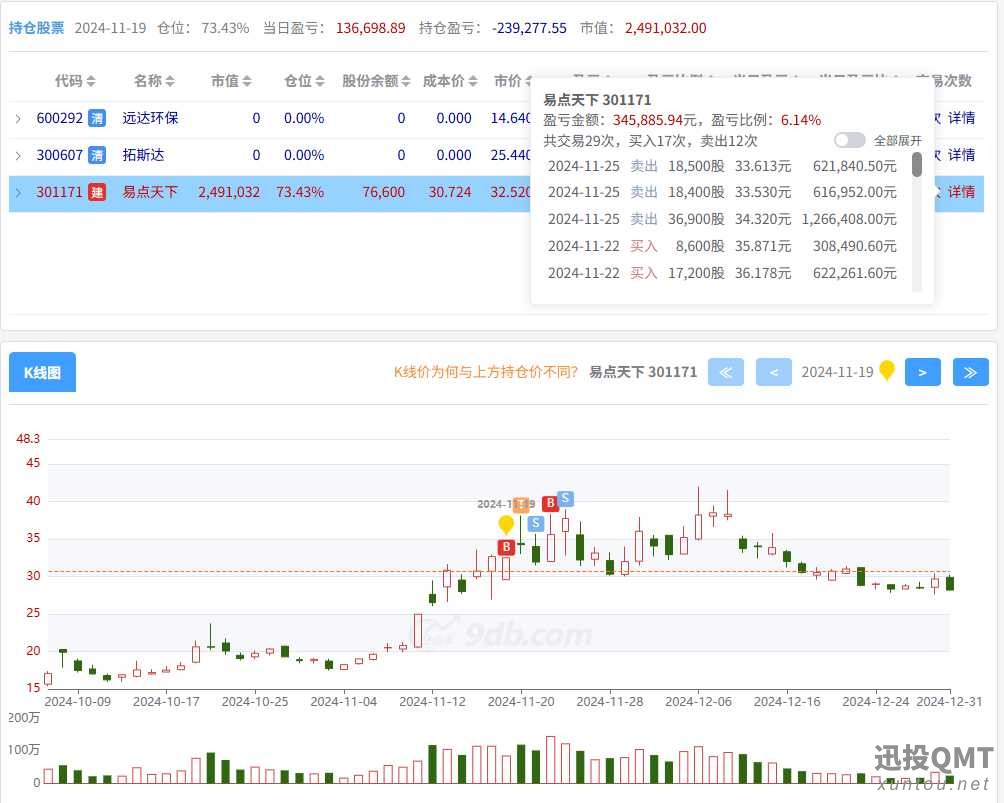Select the 易点天下 stock name in the table
The height and width of the screenshot is (803, 1004).
pos(150,193)
